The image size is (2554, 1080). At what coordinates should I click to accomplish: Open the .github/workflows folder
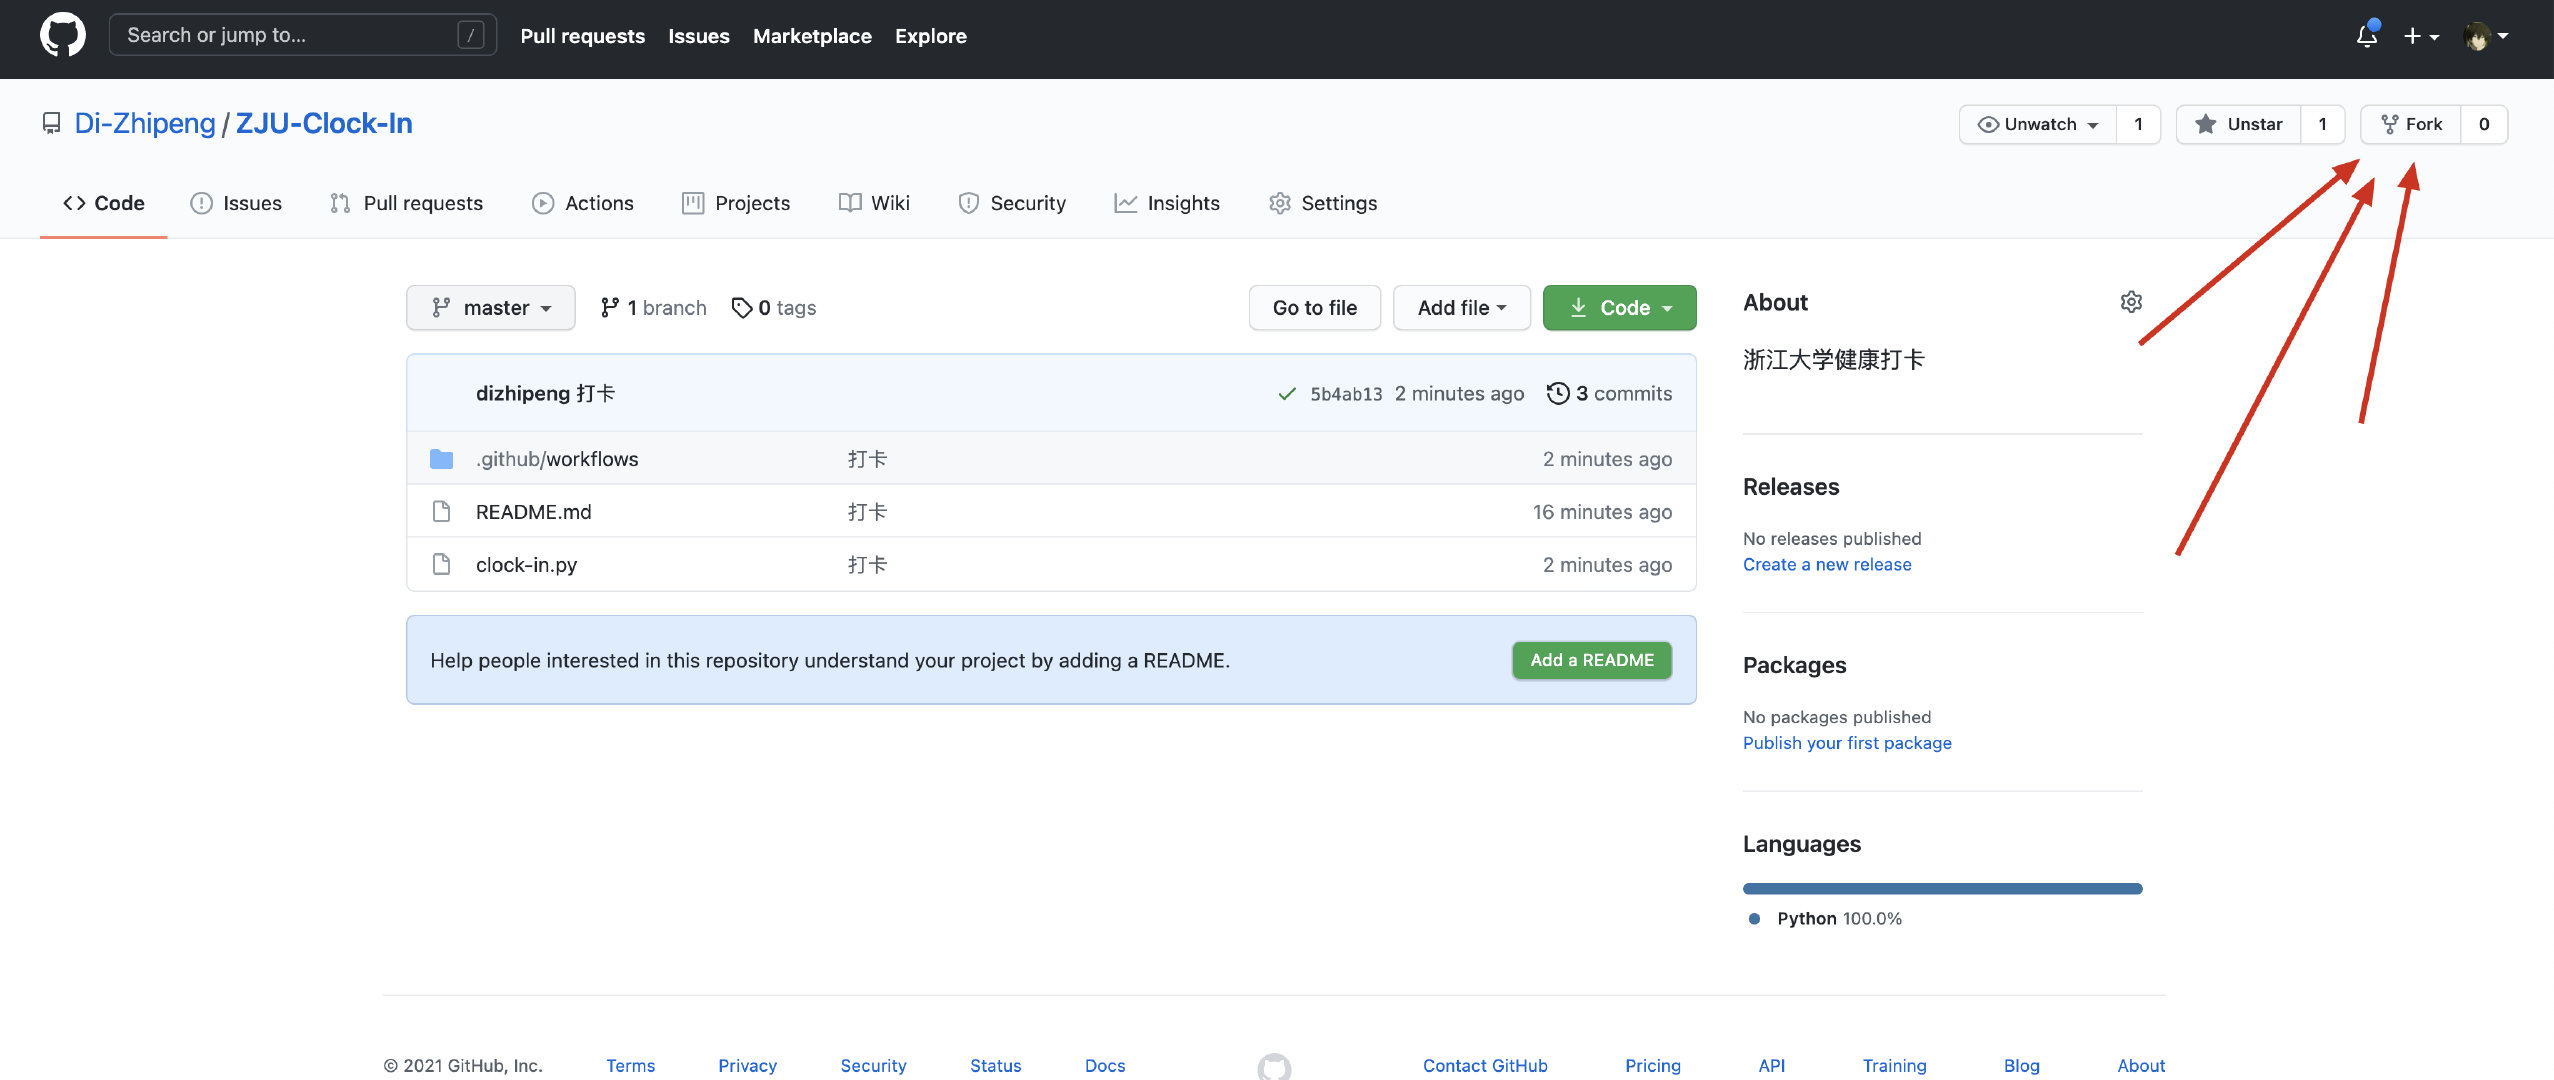(x=556, y=459)
